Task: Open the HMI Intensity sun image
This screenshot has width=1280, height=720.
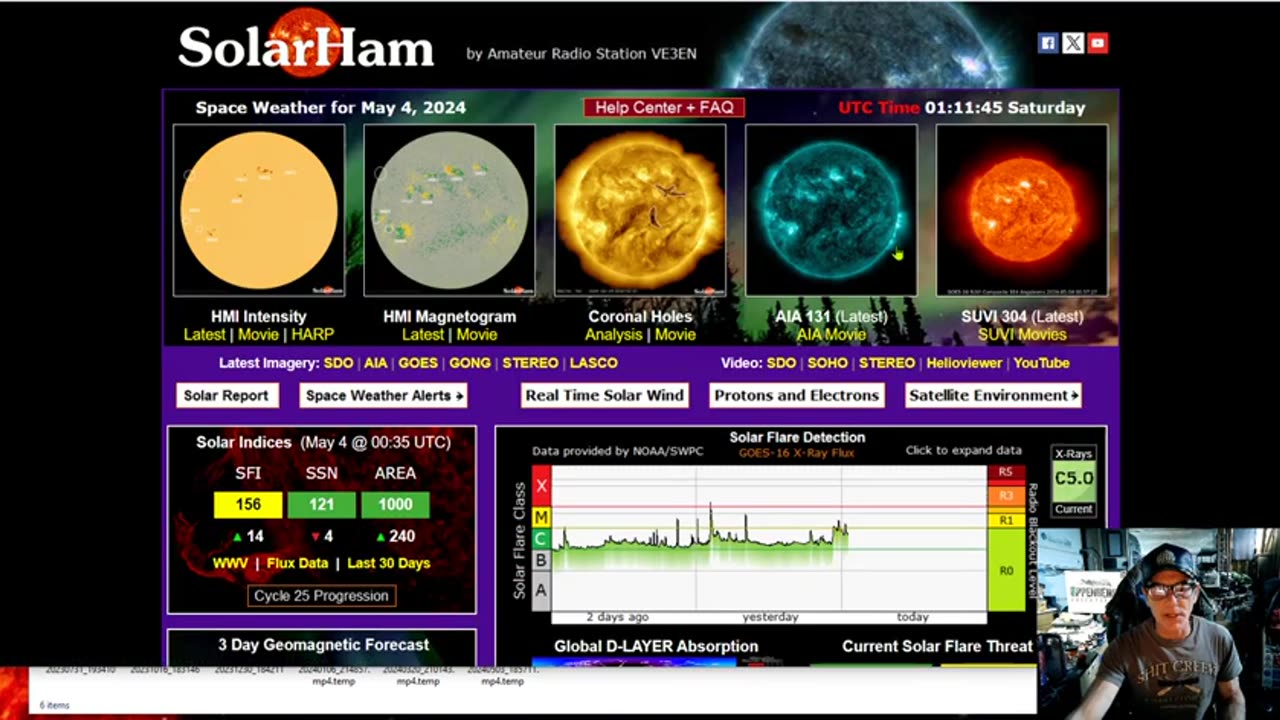Action: pos(259,210)
